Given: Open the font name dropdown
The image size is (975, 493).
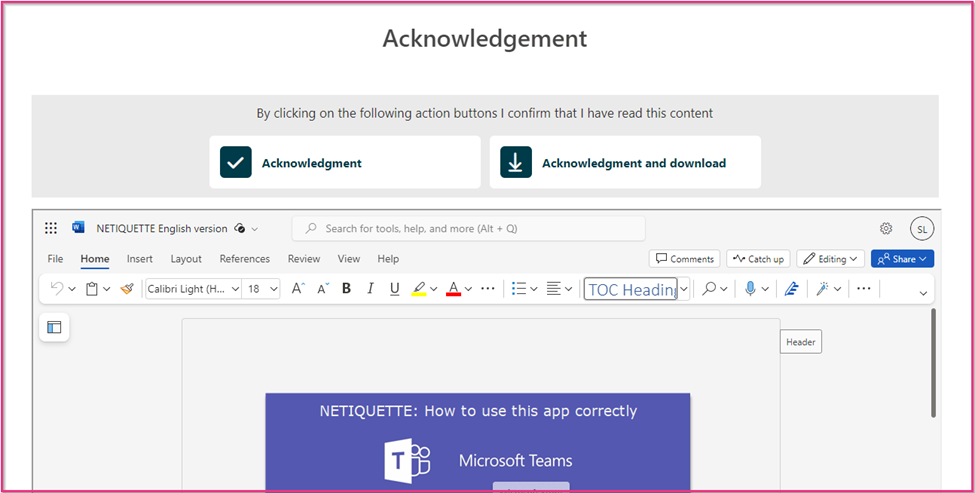Looking at the screenshot, I should (x=193, y=289).
